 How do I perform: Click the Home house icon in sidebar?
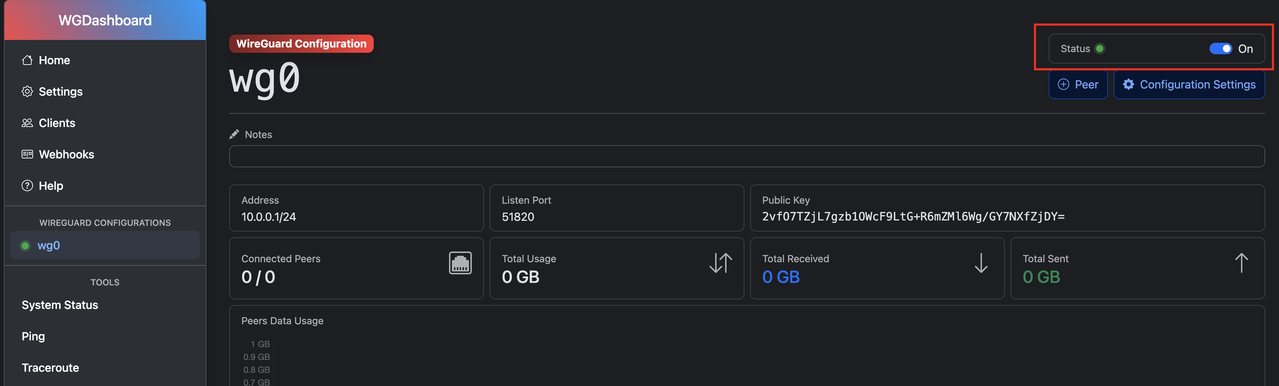(x=28, y=60)
